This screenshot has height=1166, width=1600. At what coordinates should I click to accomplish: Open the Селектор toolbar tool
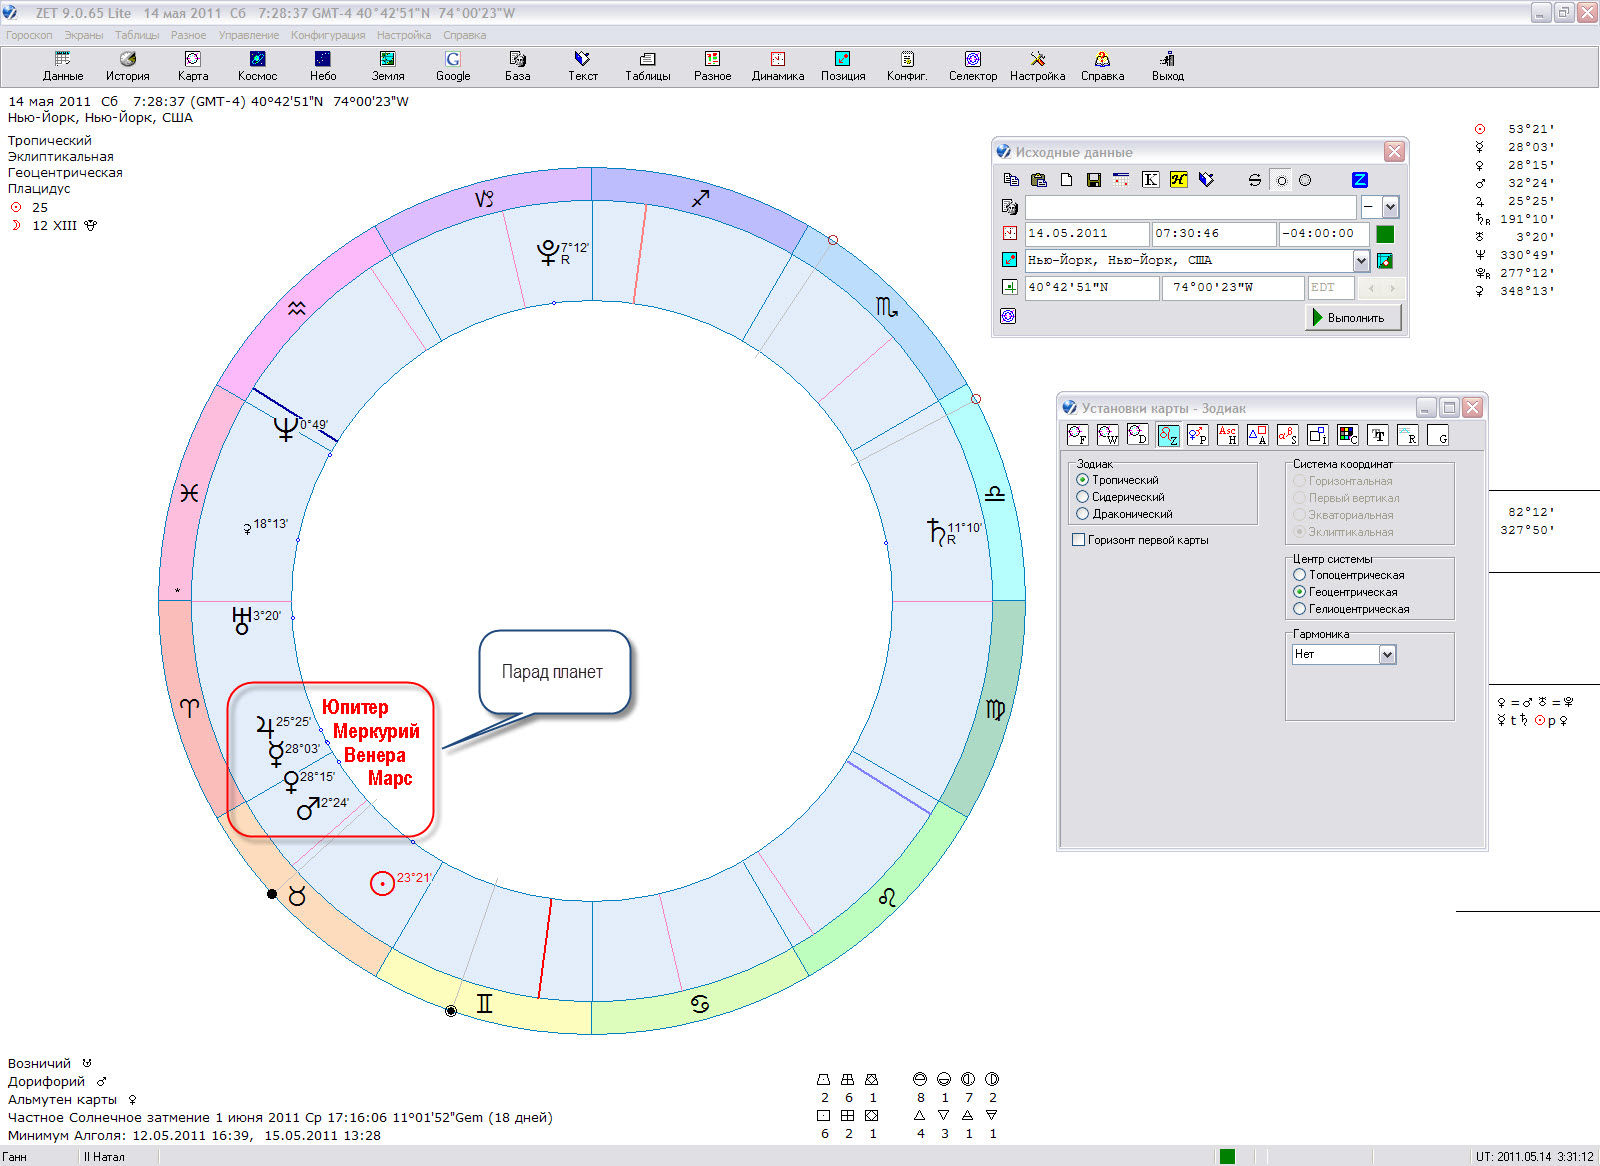pos(972,66)
